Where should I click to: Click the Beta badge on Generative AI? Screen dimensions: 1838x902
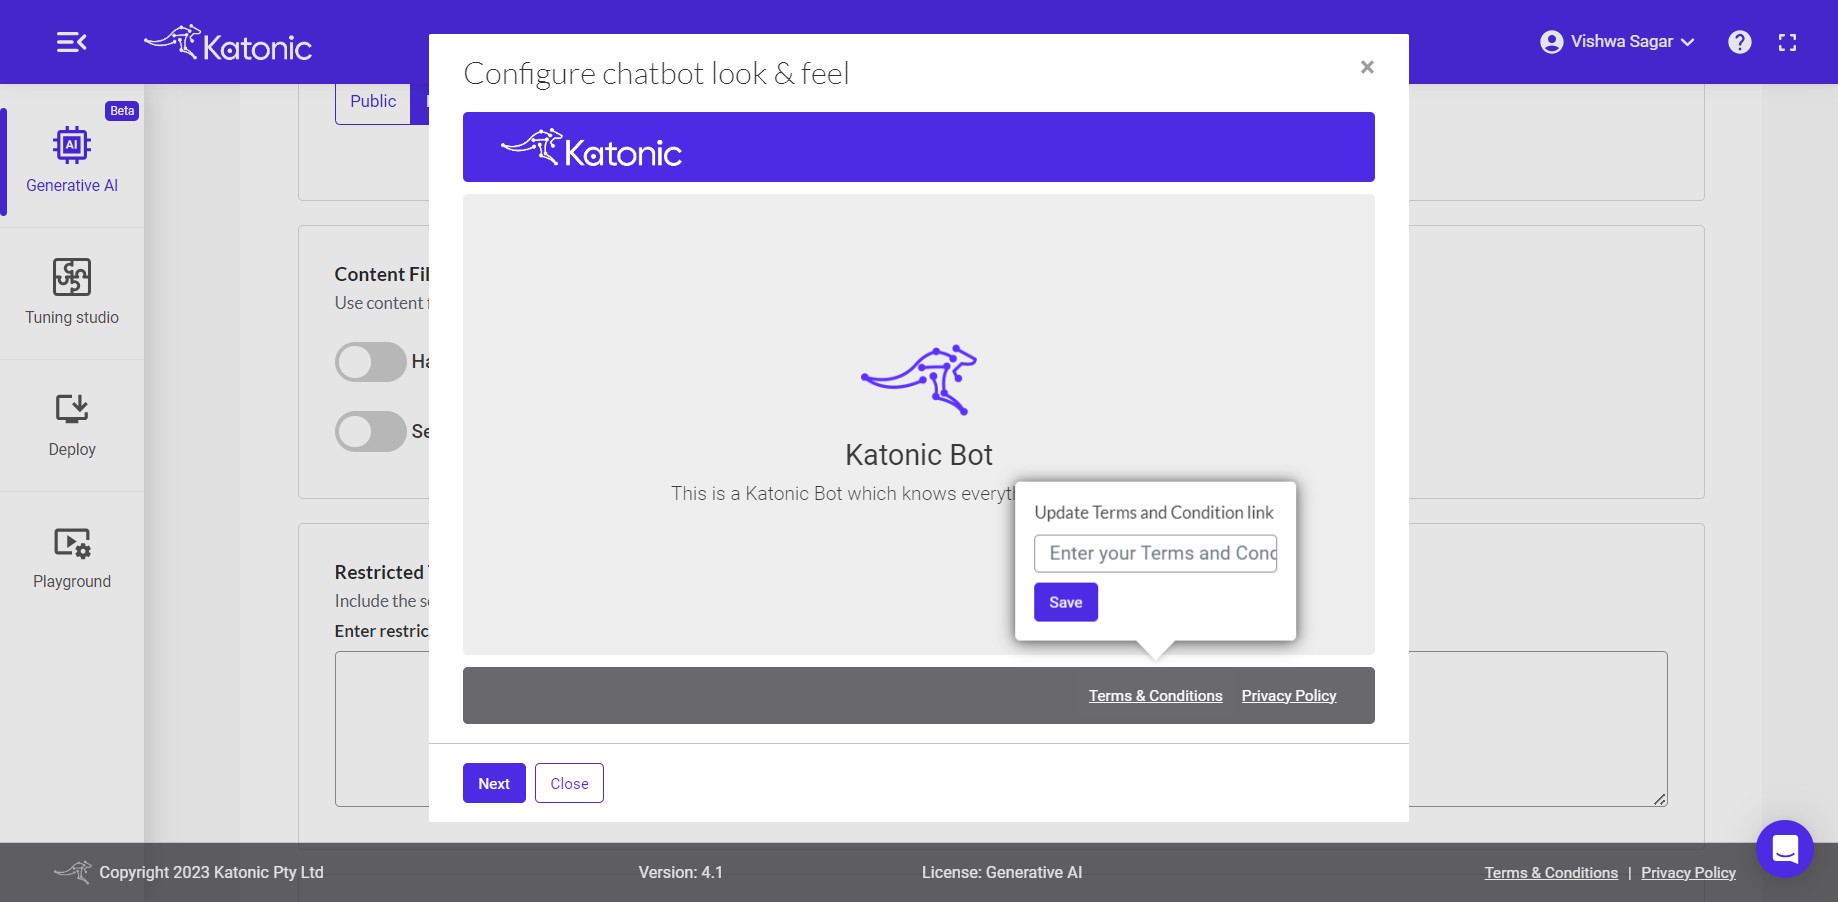(122, 111)
